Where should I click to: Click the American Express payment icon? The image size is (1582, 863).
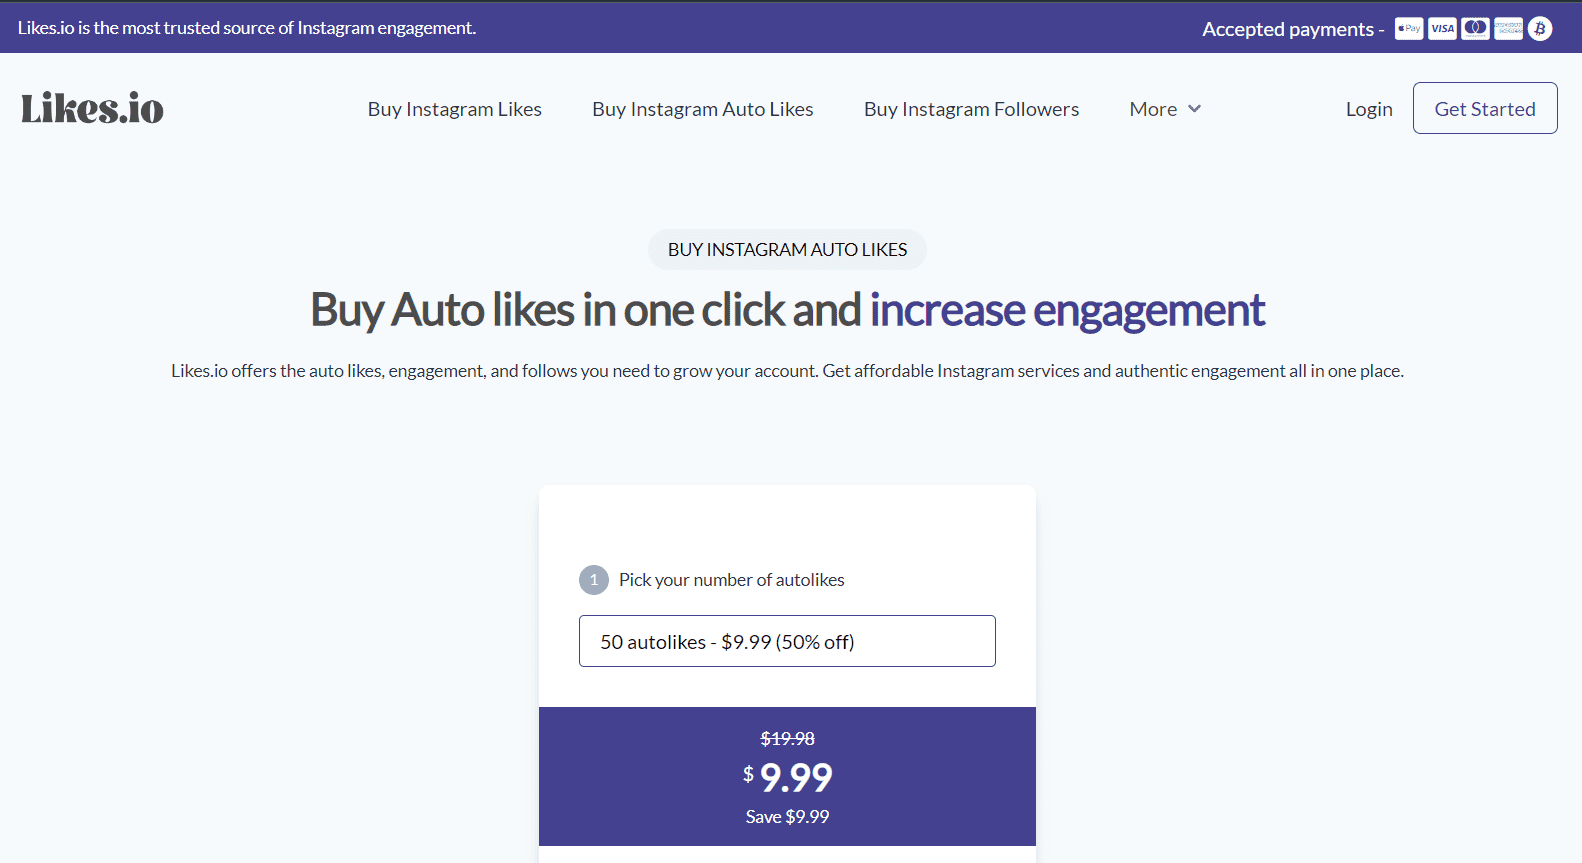click(1507, 28)
